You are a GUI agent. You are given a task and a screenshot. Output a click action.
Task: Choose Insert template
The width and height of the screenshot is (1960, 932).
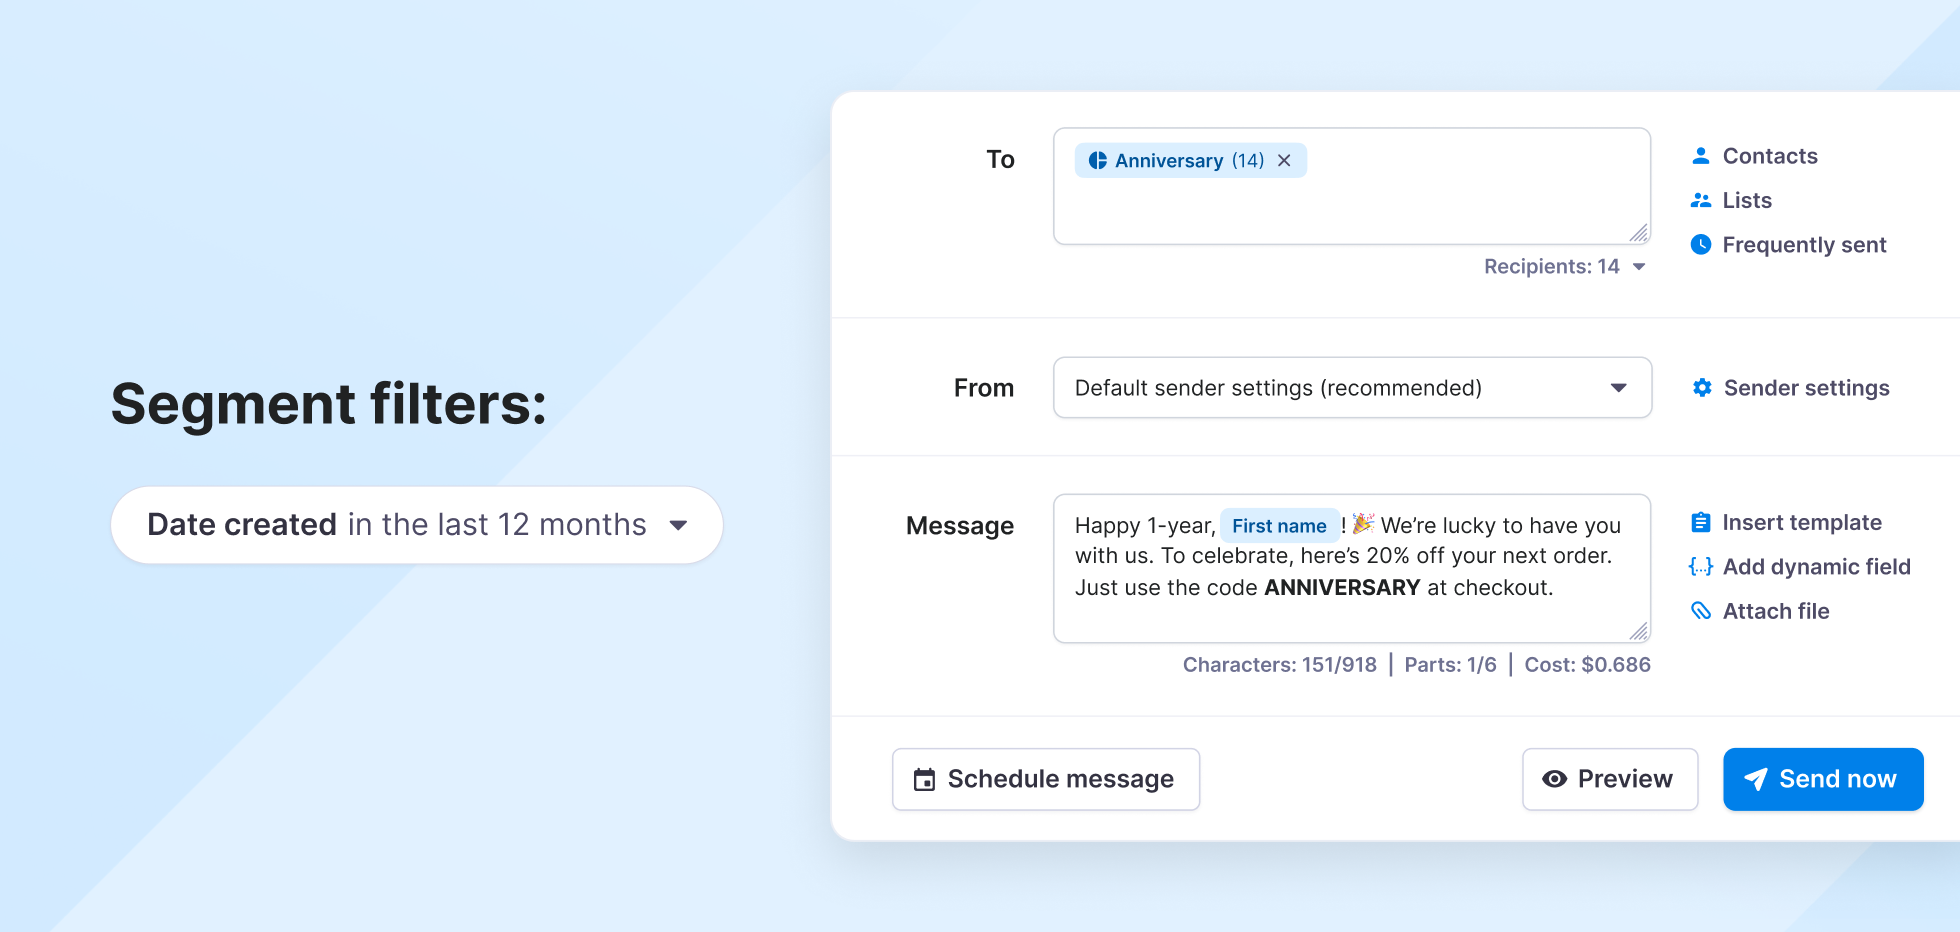[1802, 522]
